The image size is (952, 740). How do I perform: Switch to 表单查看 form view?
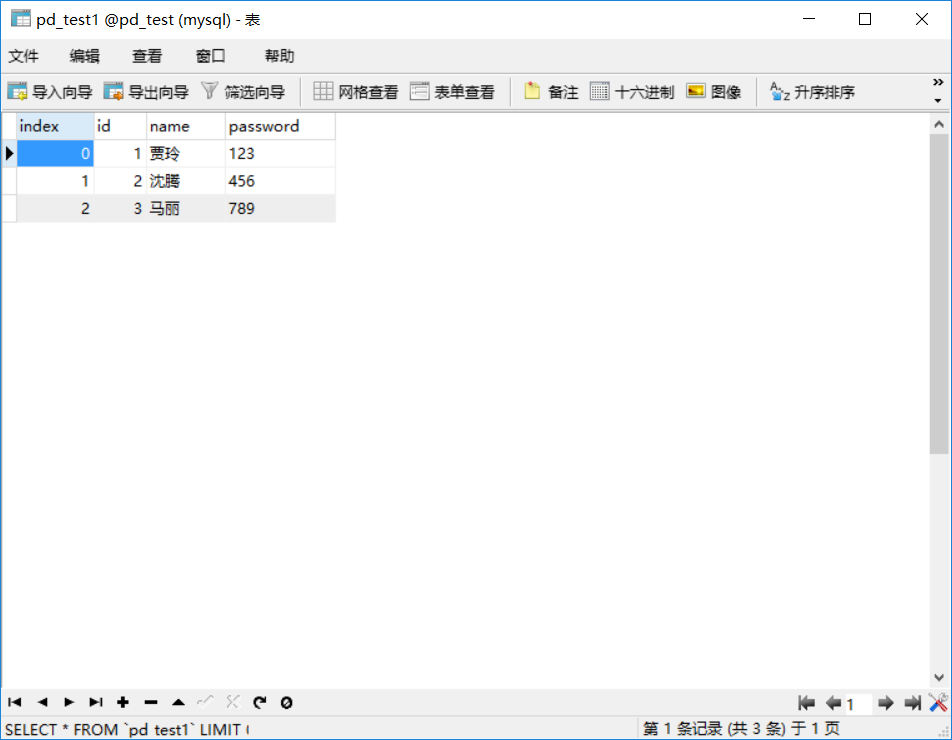452,92
